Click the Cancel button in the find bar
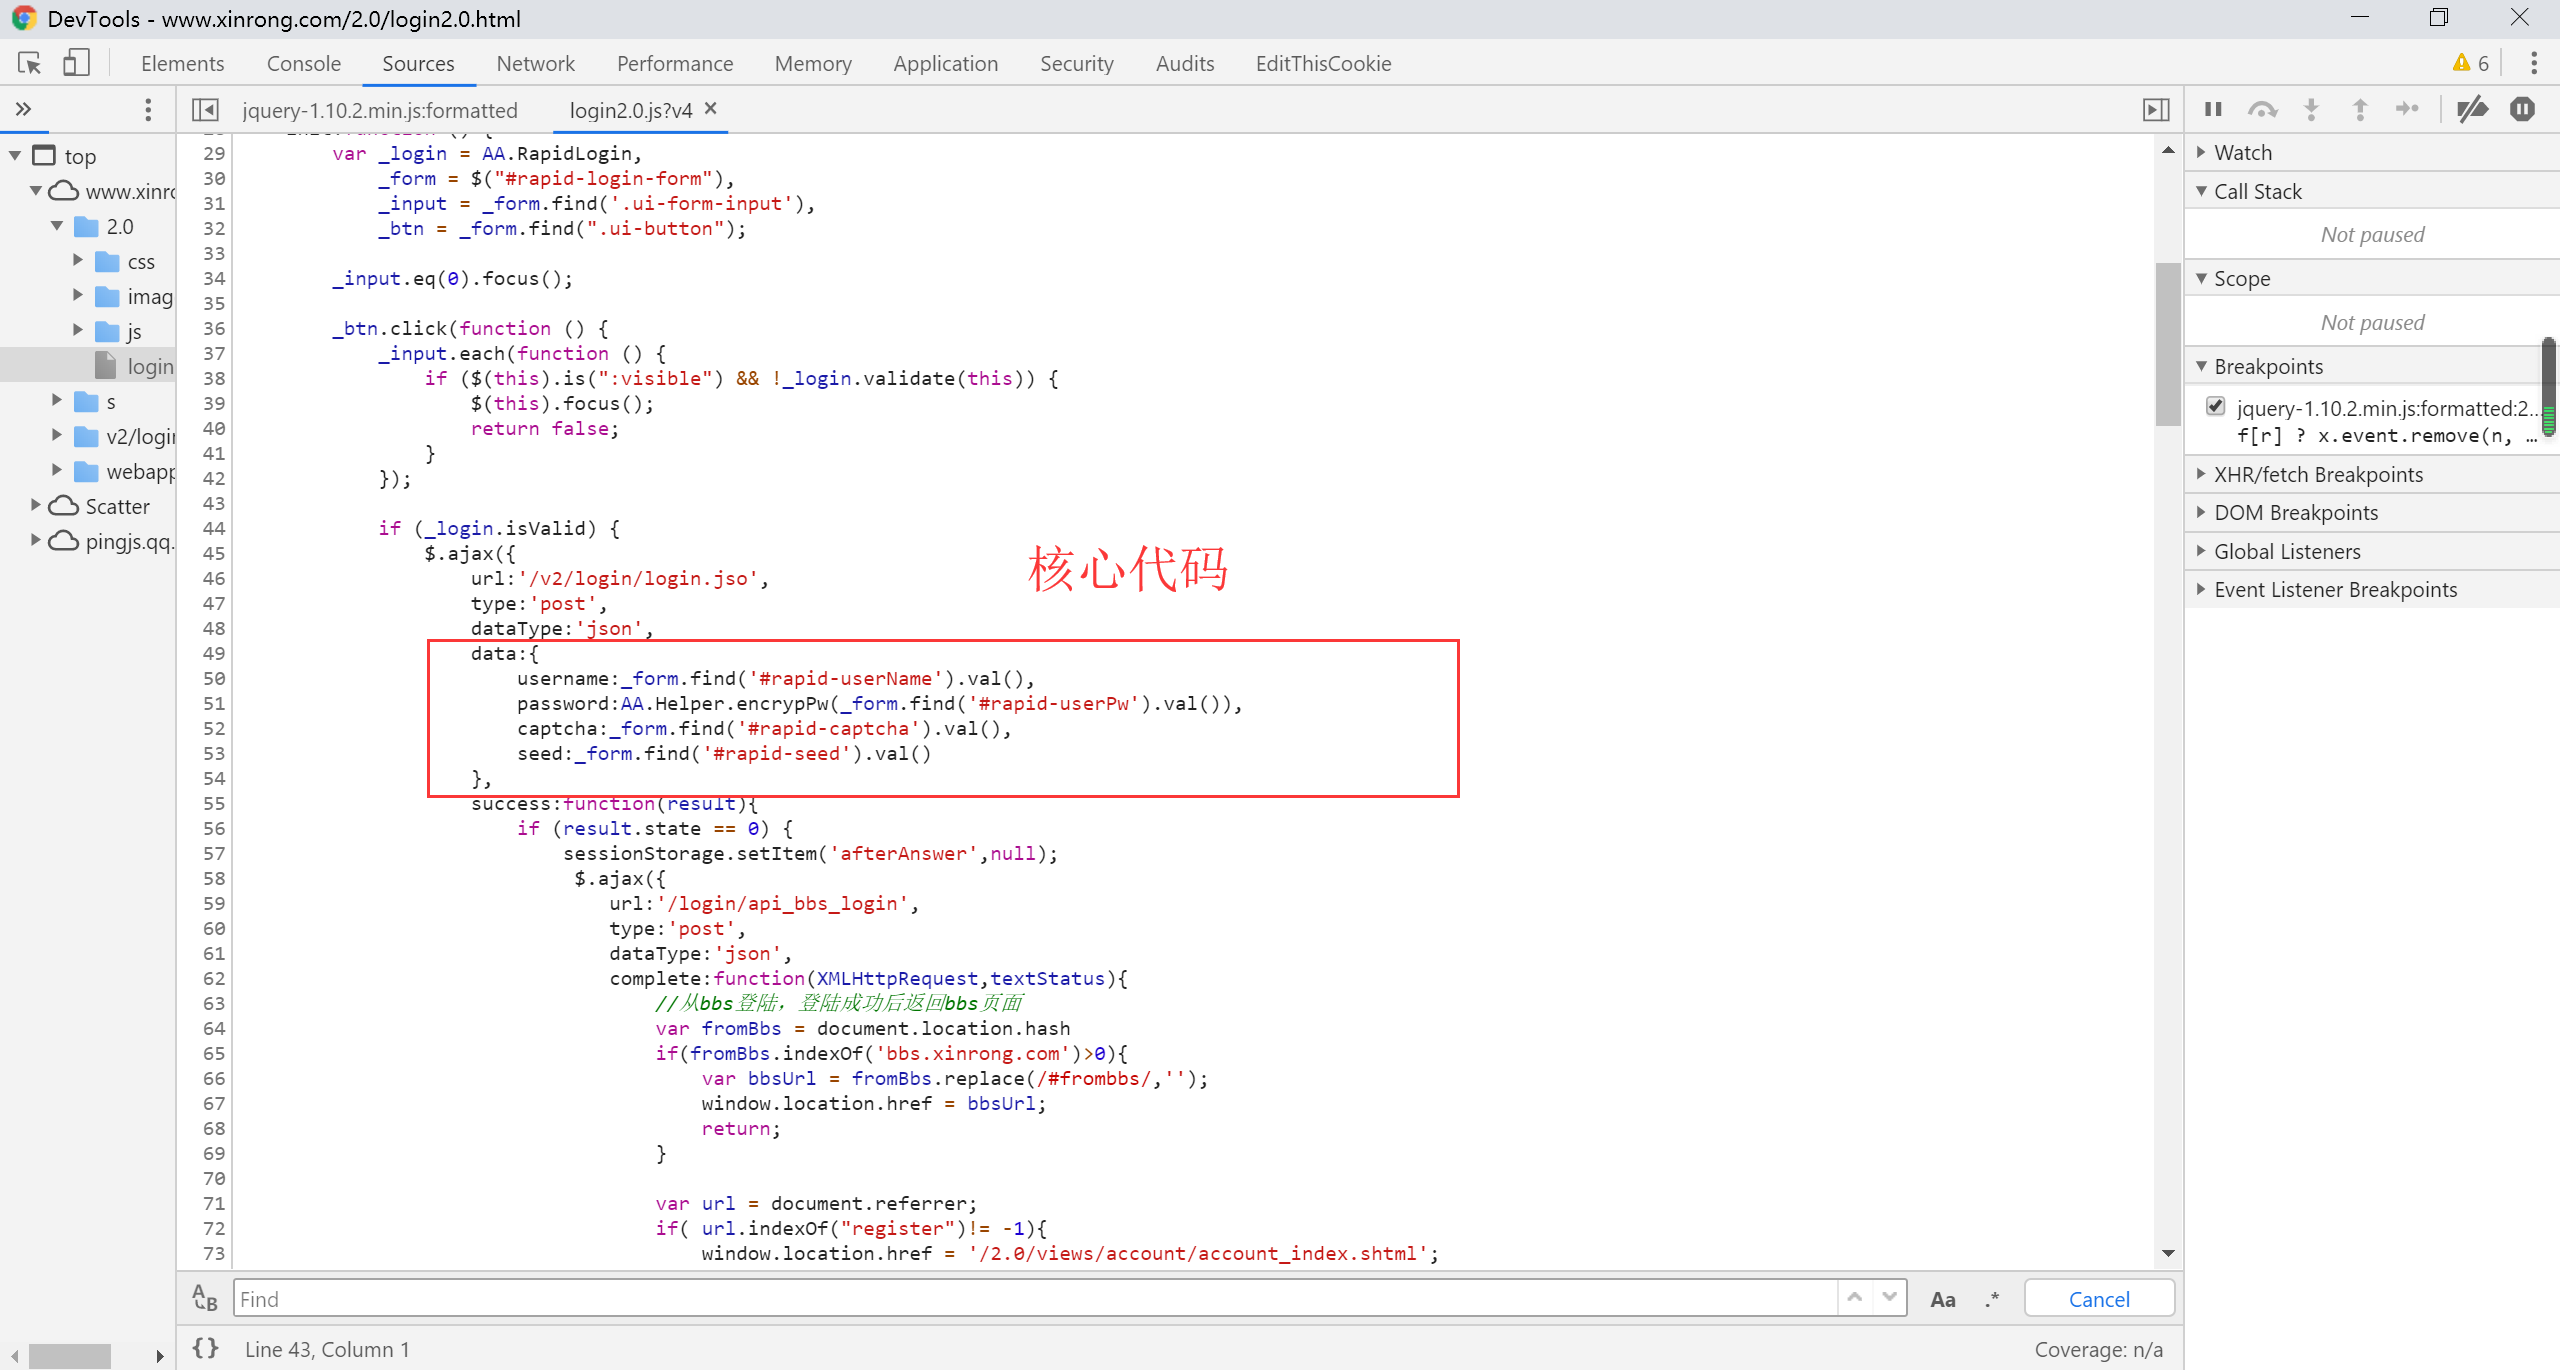2560x1370 pixels. coord(2098,1299)
